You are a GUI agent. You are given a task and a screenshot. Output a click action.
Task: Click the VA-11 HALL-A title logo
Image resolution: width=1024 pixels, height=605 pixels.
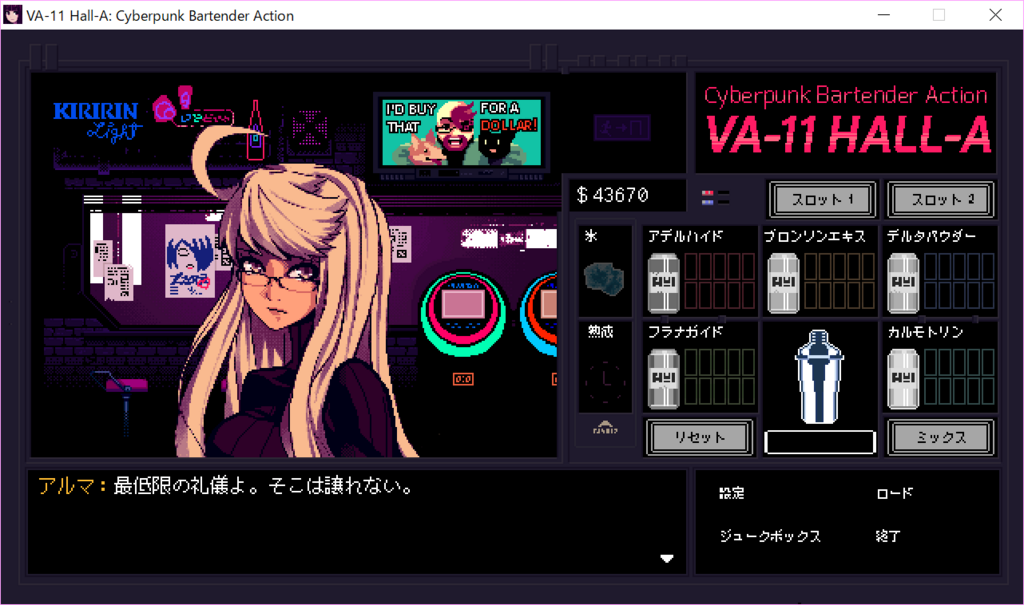click(848, 134)
